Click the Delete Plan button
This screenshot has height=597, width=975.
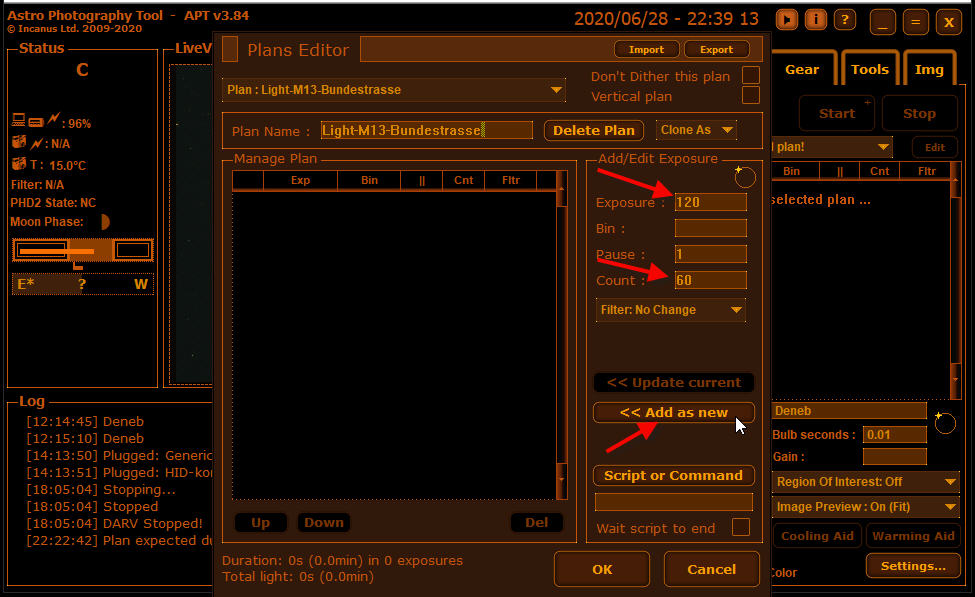click(594, 130)
